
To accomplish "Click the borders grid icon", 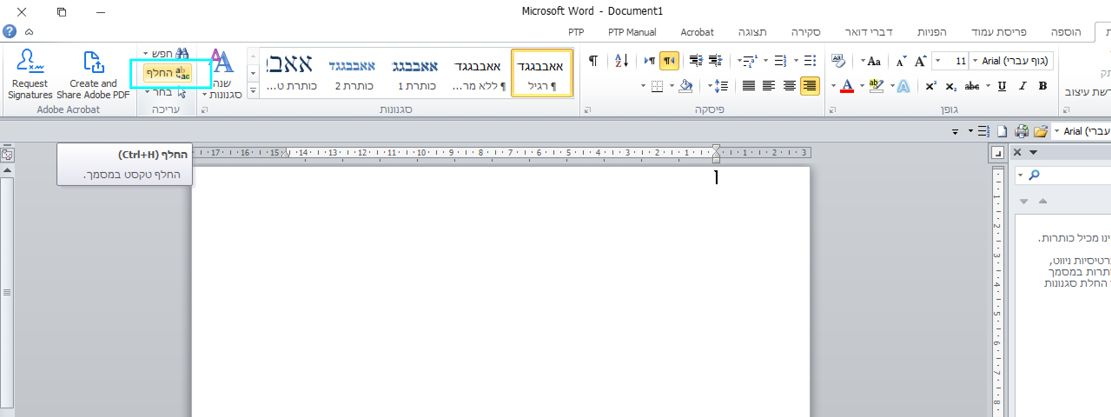I will click(x=658, y=86).
